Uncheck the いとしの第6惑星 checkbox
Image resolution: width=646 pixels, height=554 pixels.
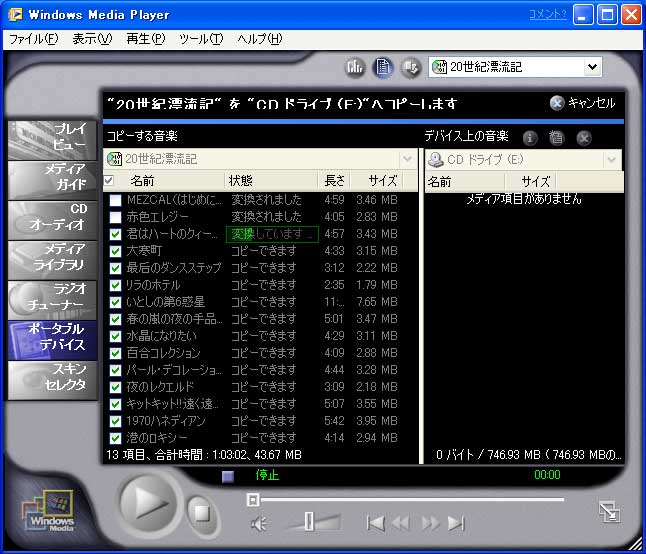(115, 302)
